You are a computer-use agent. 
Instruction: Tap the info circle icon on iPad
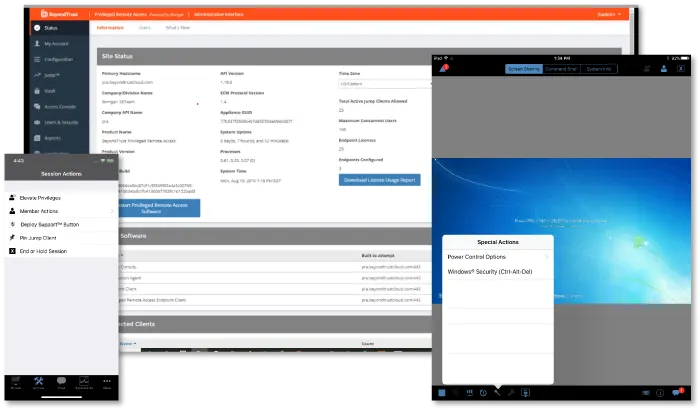click(x=660, y=393)
